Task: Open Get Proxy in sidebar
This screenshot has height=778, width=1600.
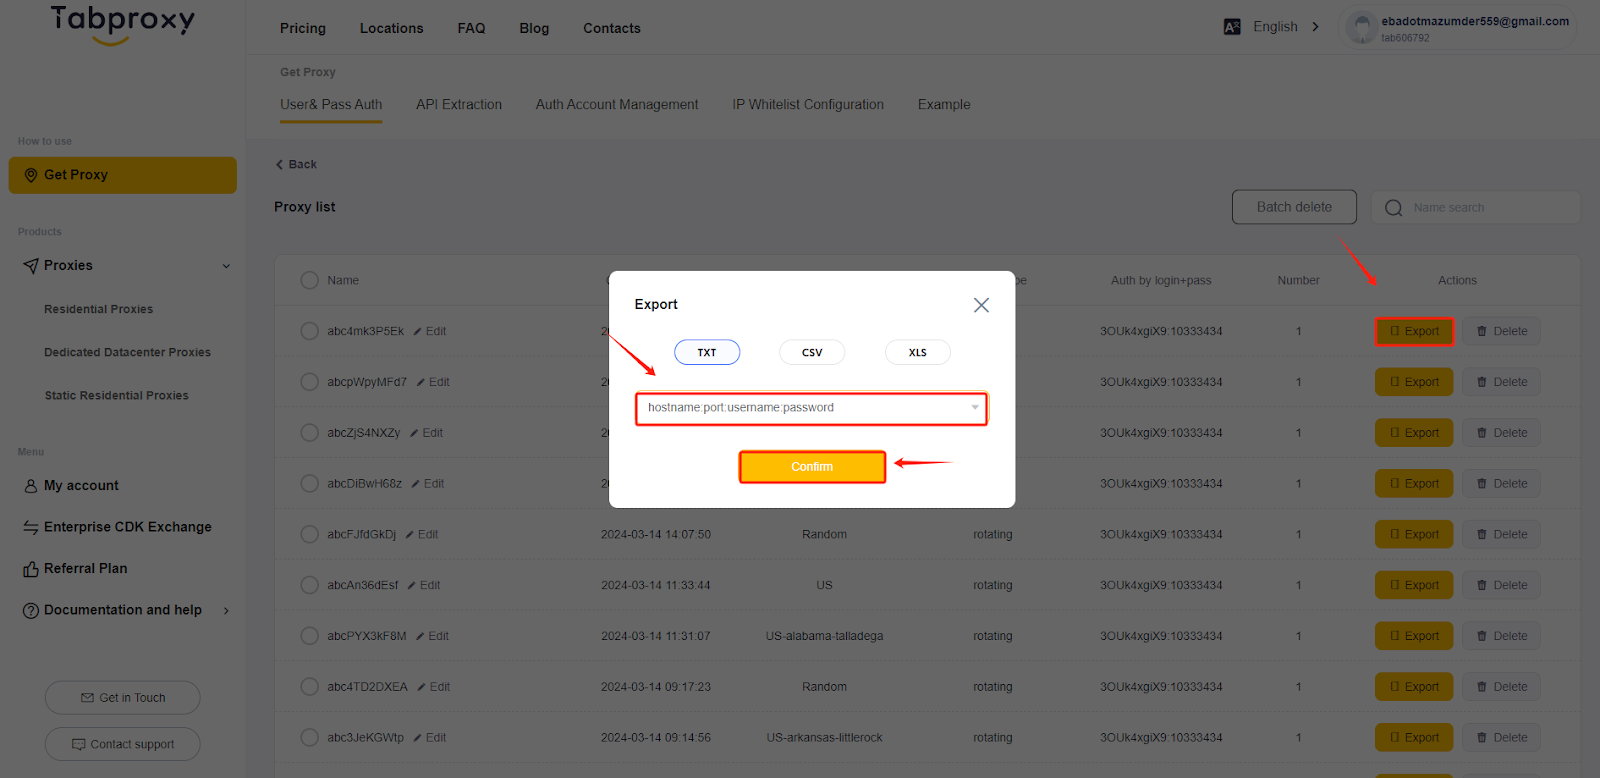Action: point(123,175)
